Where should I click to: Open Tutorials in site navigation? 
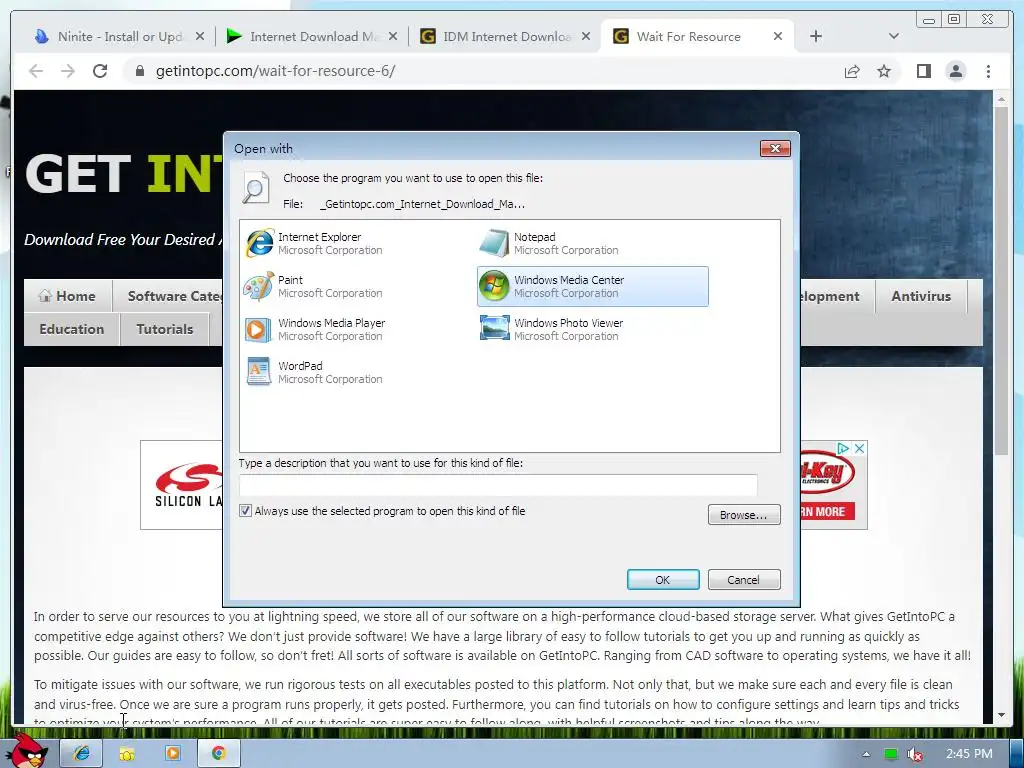coord(165,328)
